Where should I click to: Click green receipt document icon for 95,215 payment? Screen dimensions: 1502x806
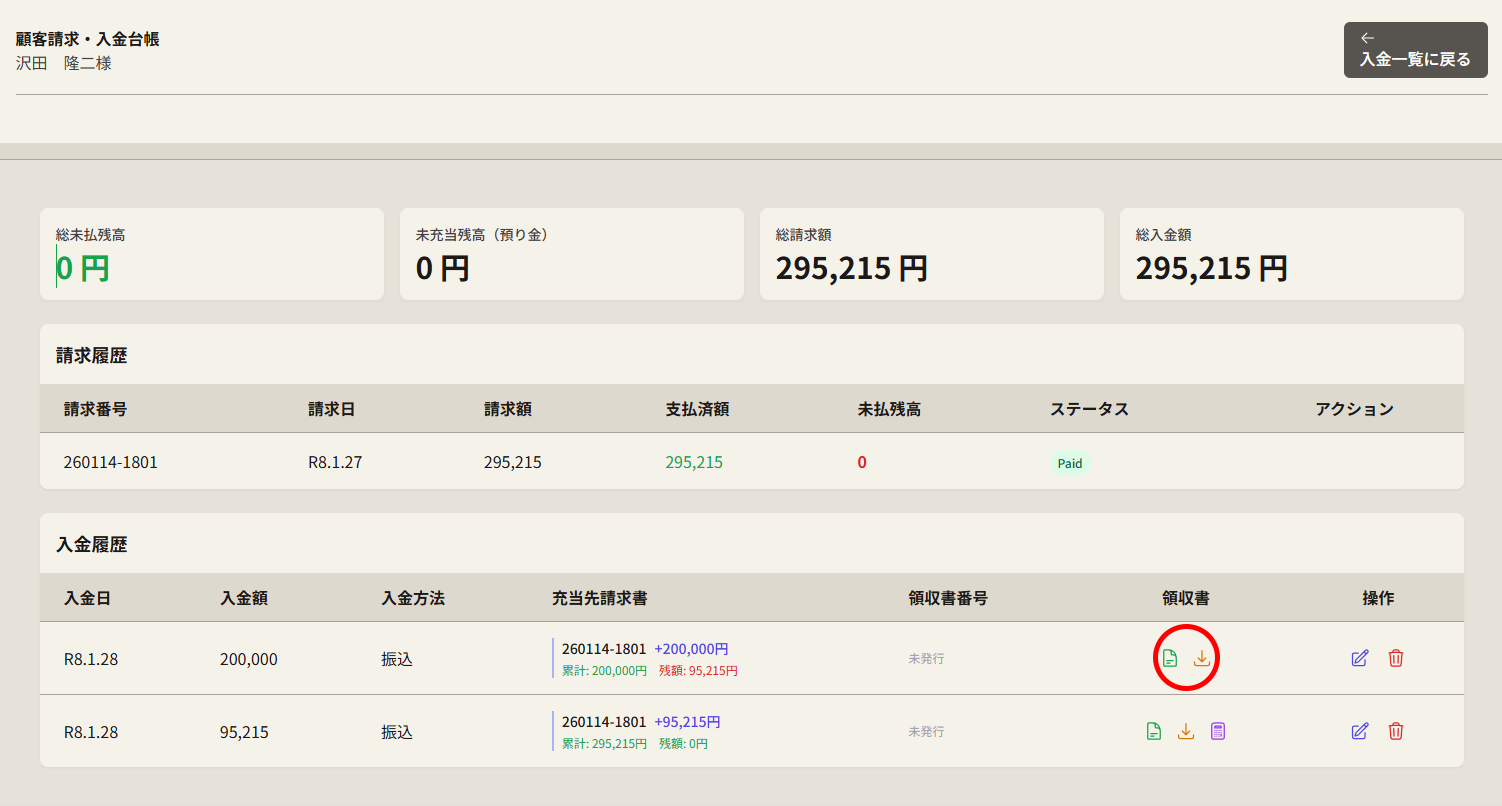tap(1154, 731)
